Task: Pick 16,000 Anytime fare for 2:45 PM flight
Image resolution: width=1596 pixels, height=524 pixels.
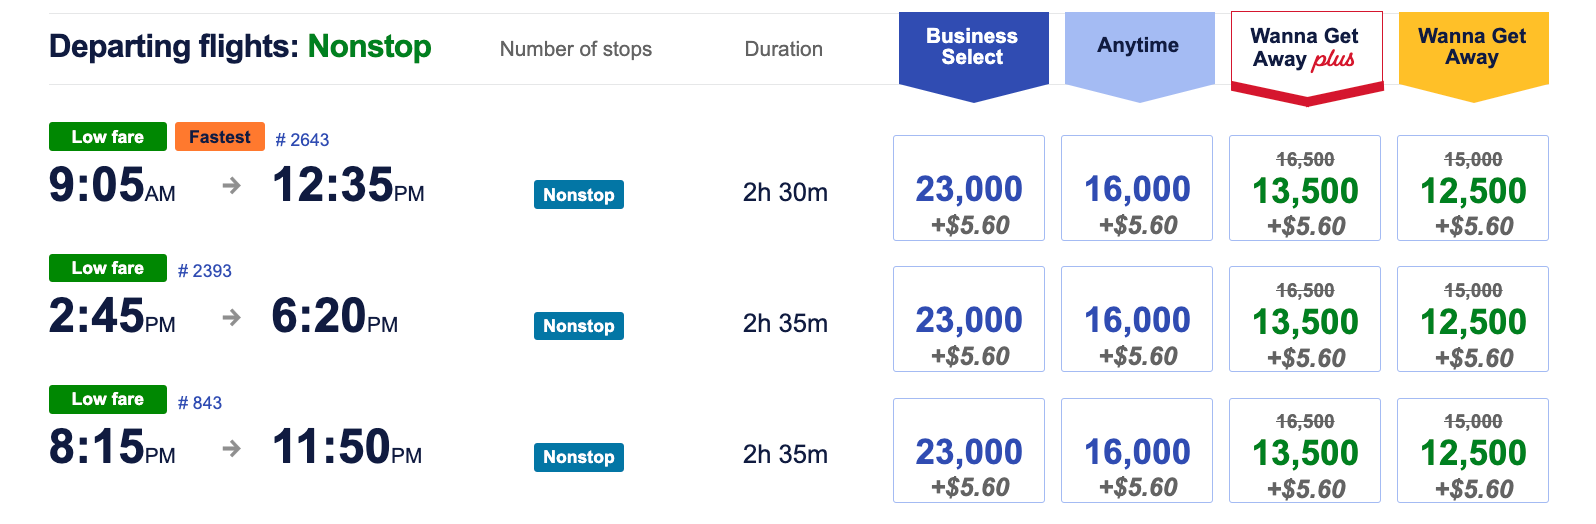Action: pos(1137,320)
